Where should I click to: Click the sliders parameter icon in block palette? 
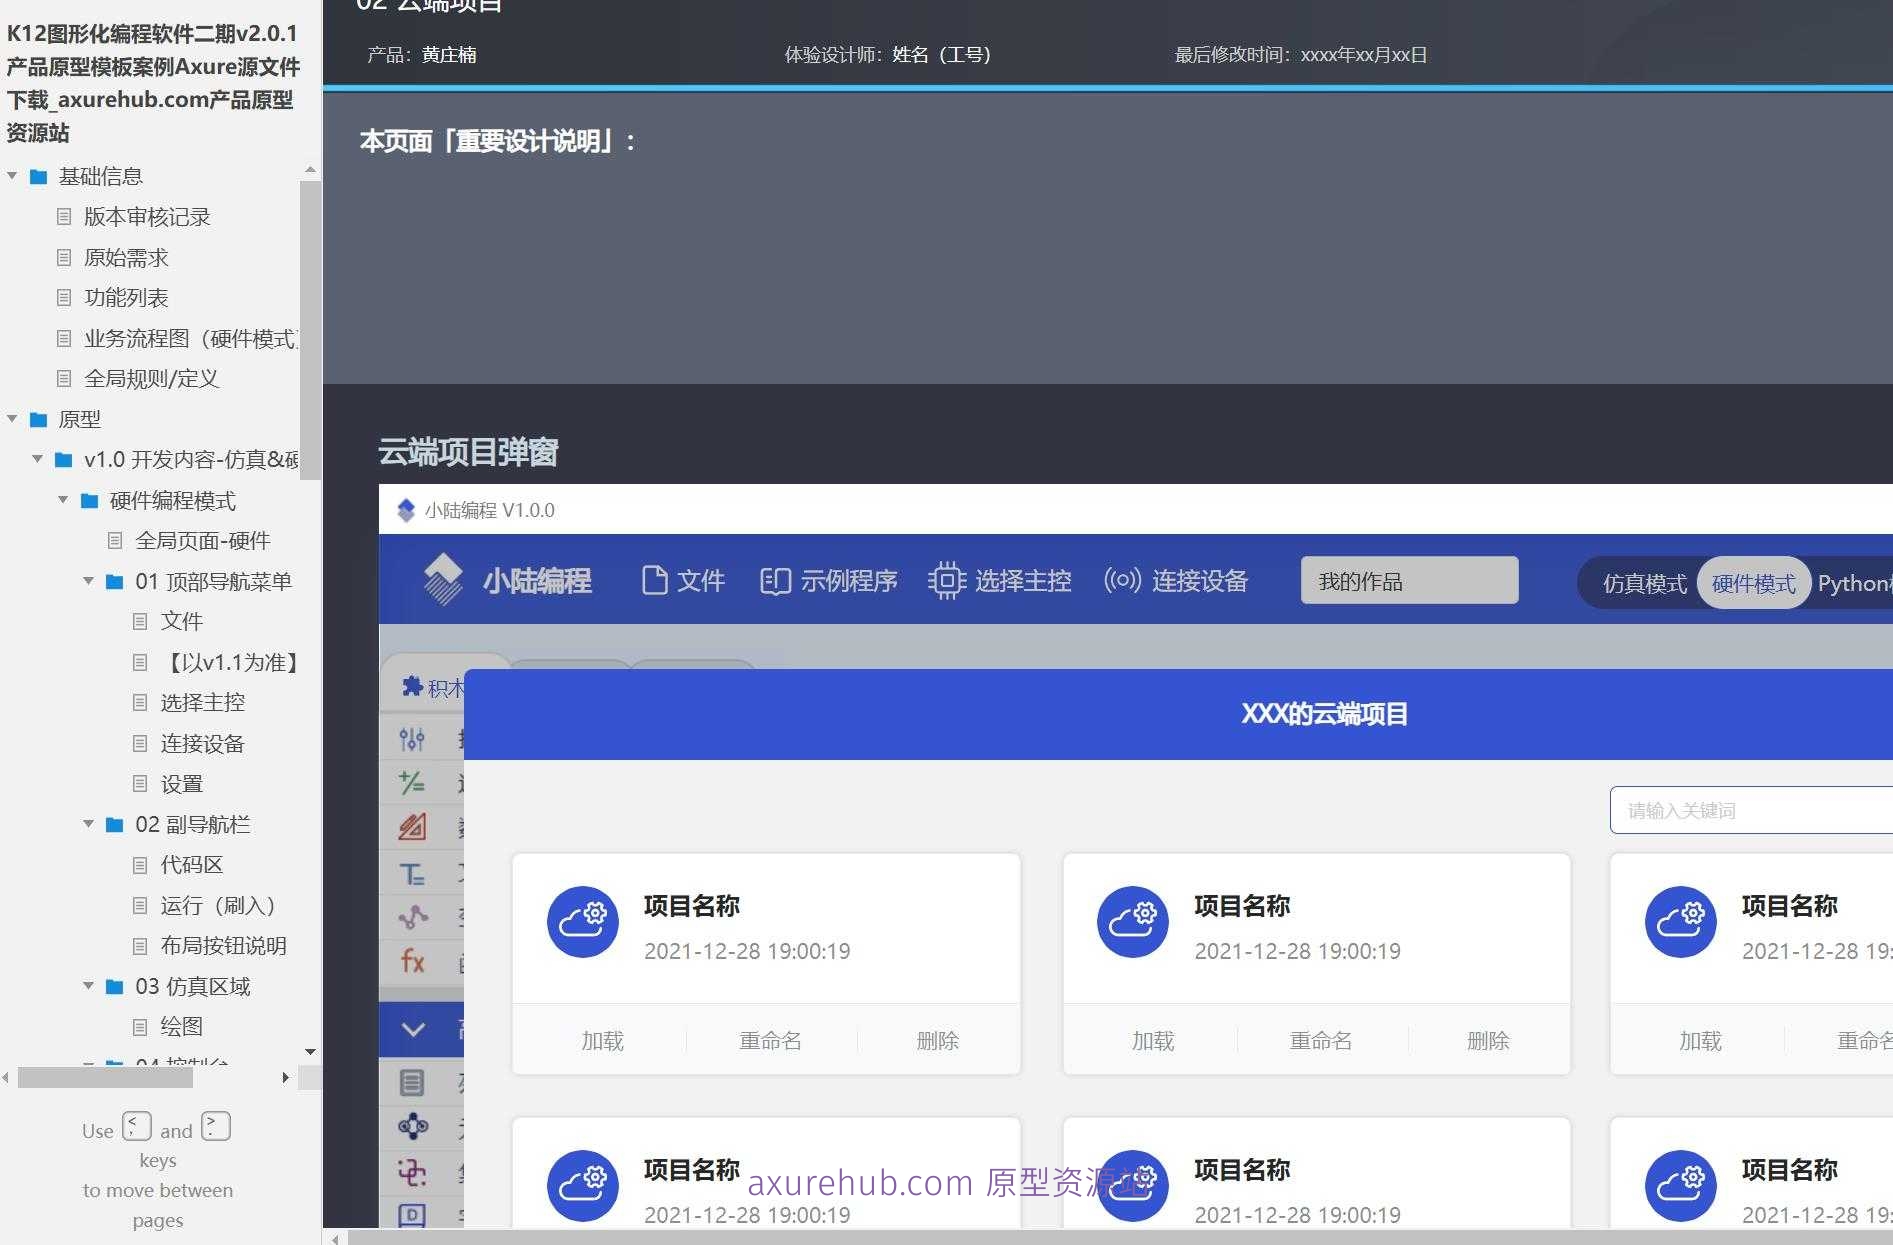point(413,739)
